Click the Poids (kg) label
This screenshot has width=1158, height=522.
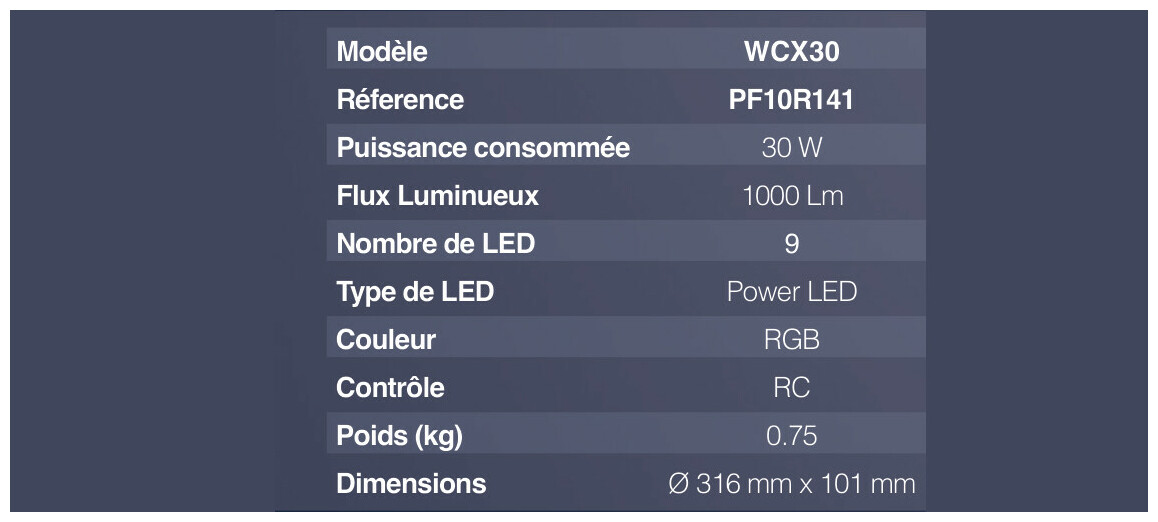399,435
